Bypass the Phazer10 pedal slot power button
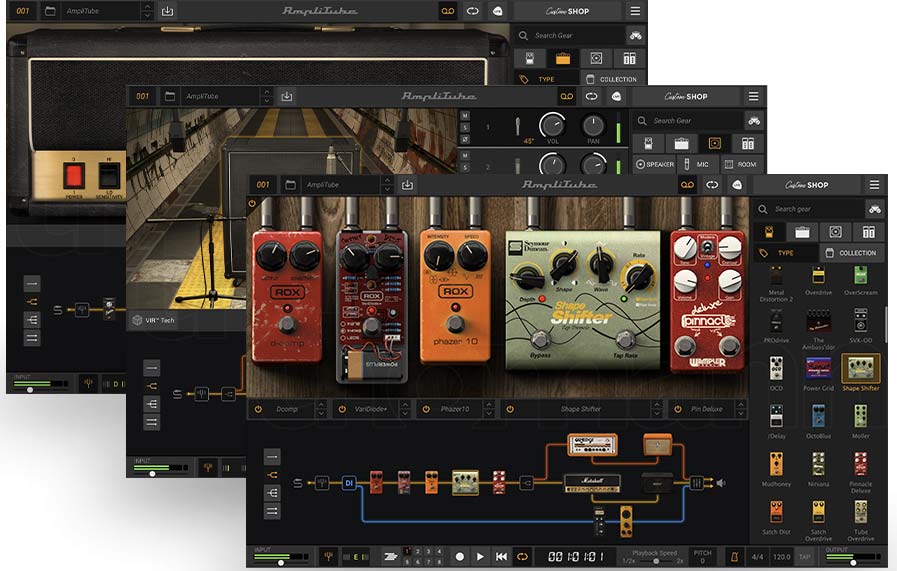 [x=426, y=409]
